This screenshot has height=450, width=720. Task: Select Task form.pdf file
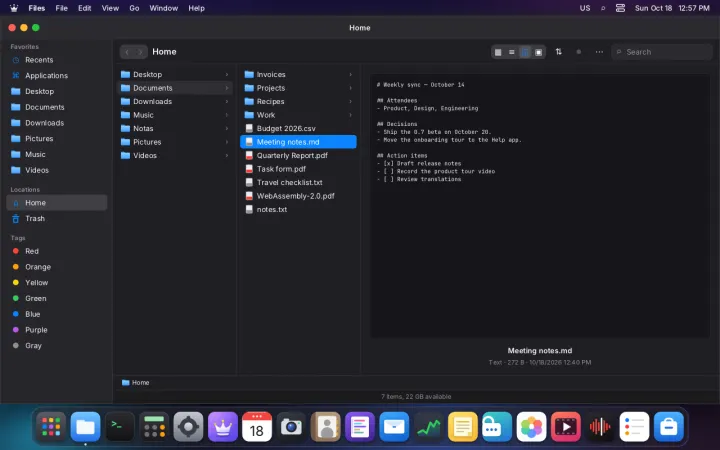tap(298, 169)
